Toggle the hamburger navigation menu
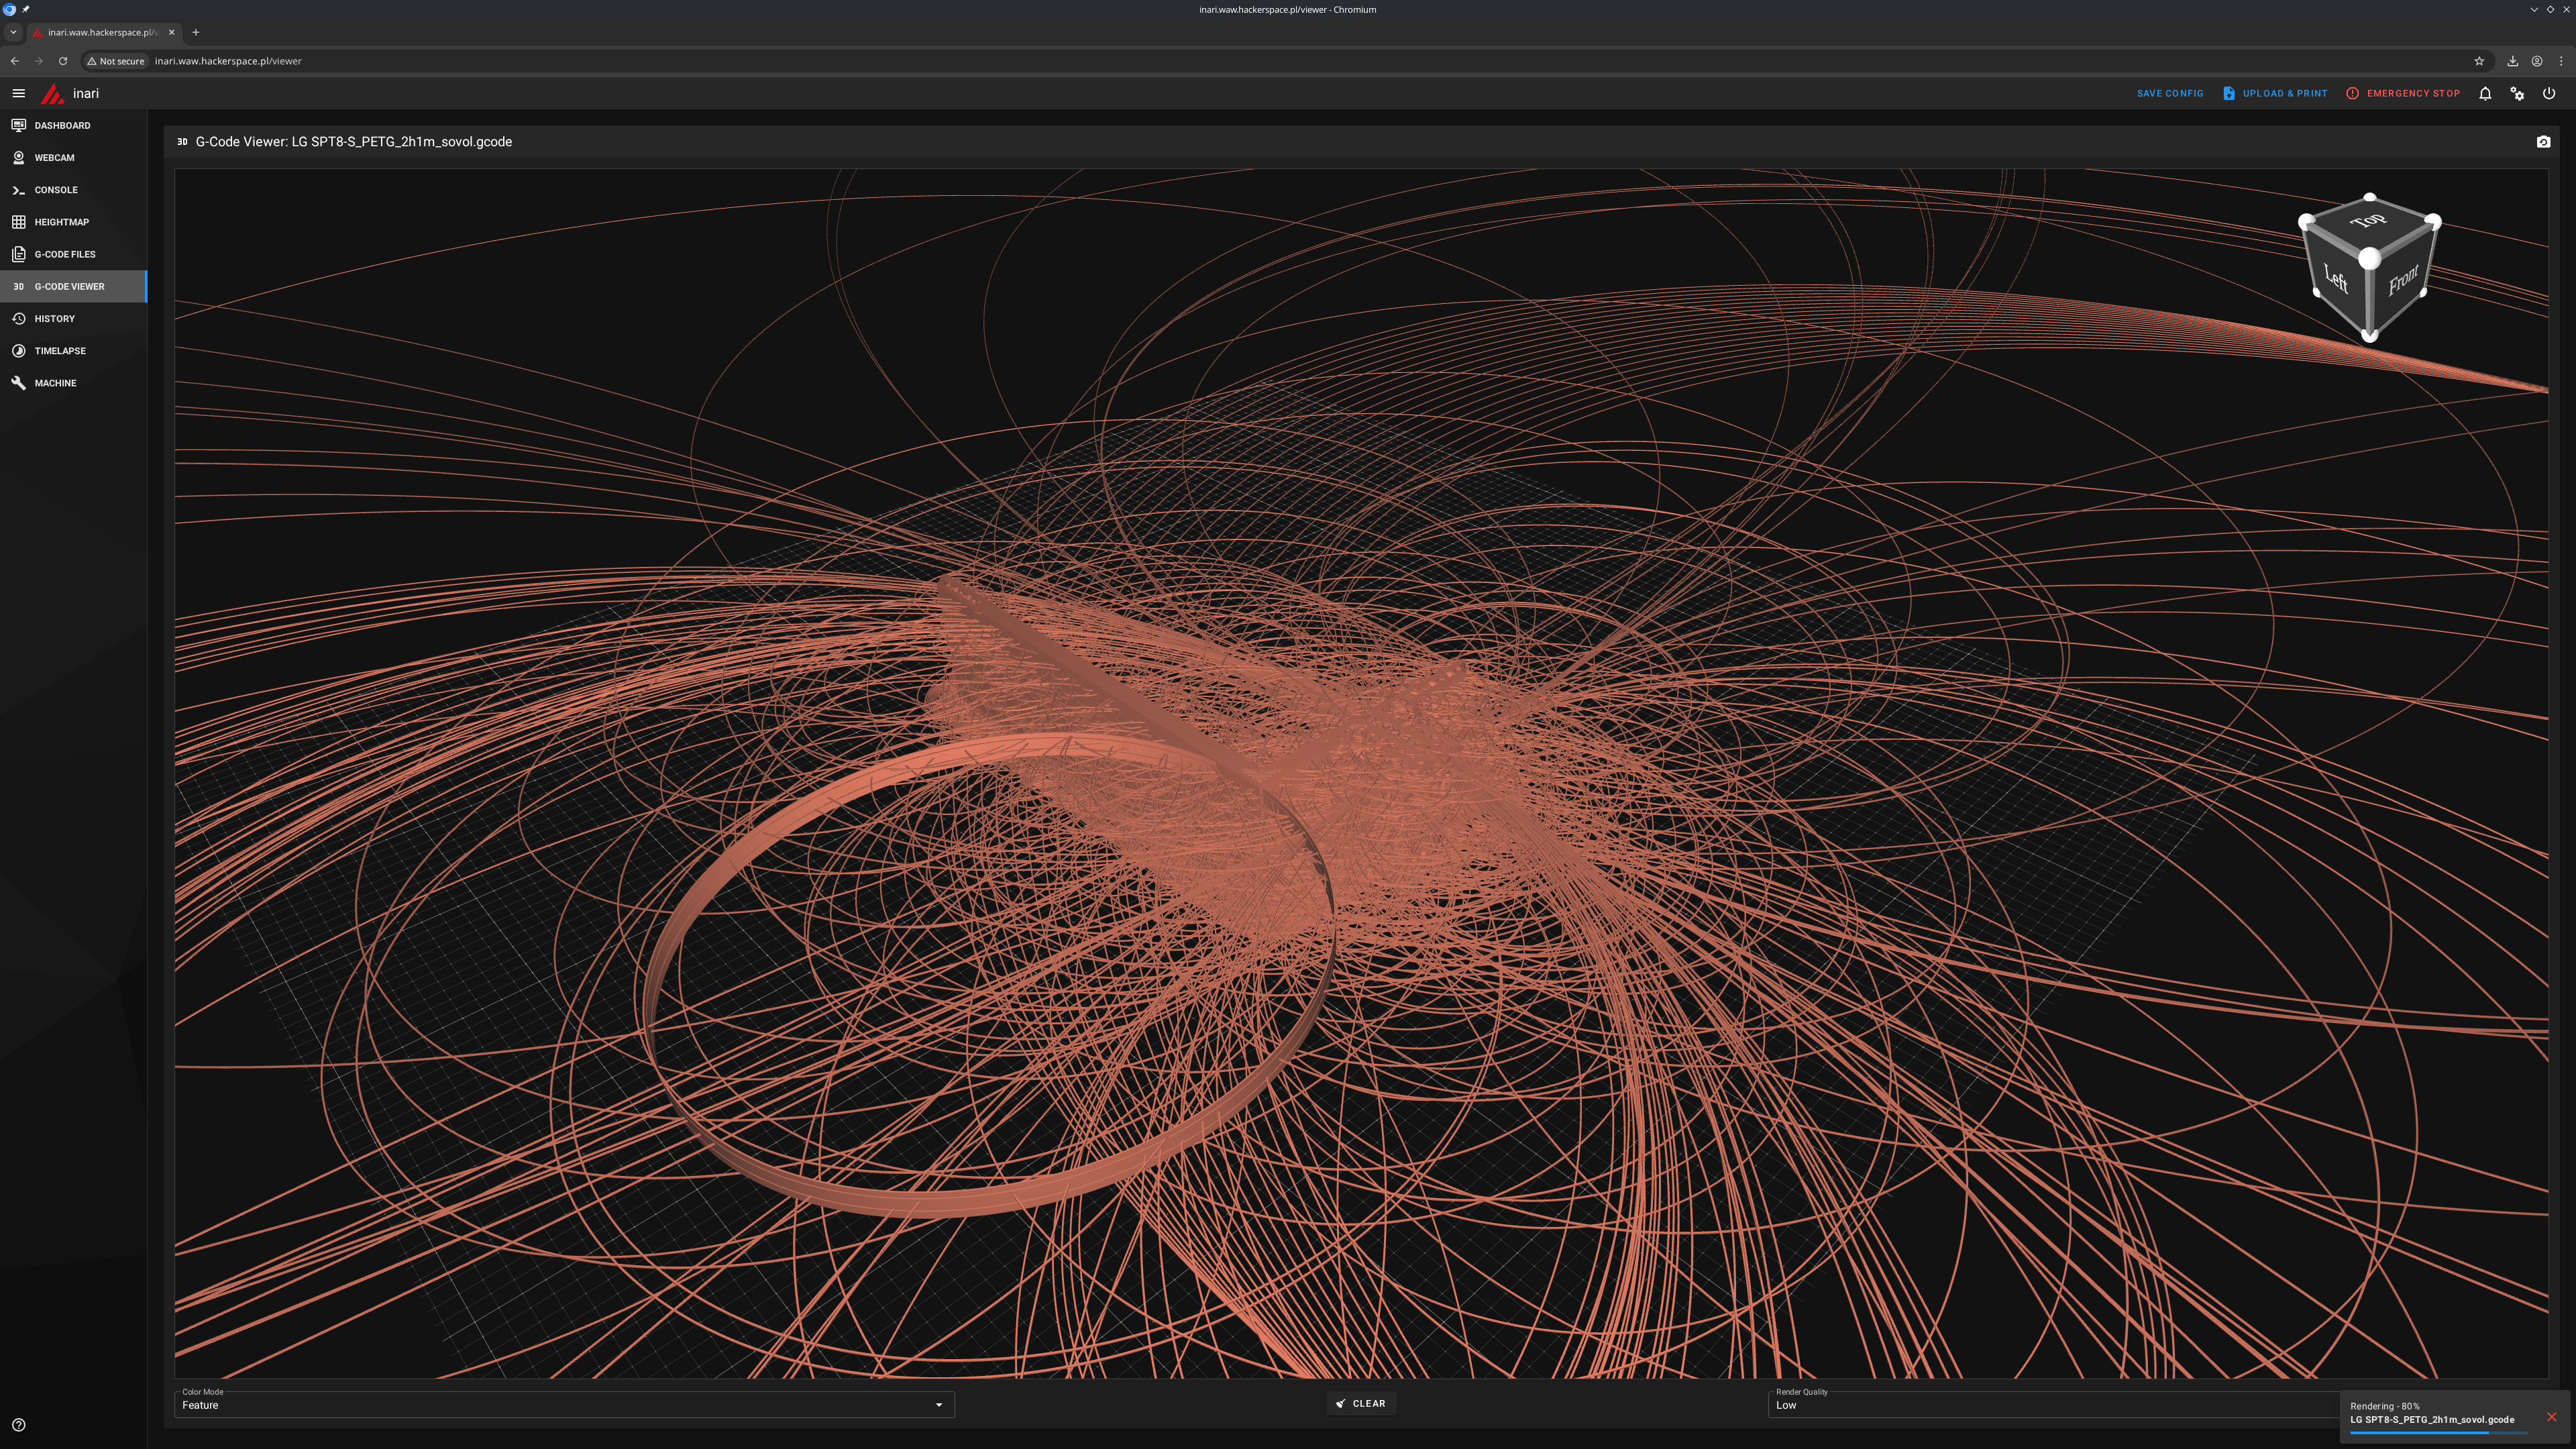The height and width of the screenshot is (1449, 2576). tap(18, 93)
